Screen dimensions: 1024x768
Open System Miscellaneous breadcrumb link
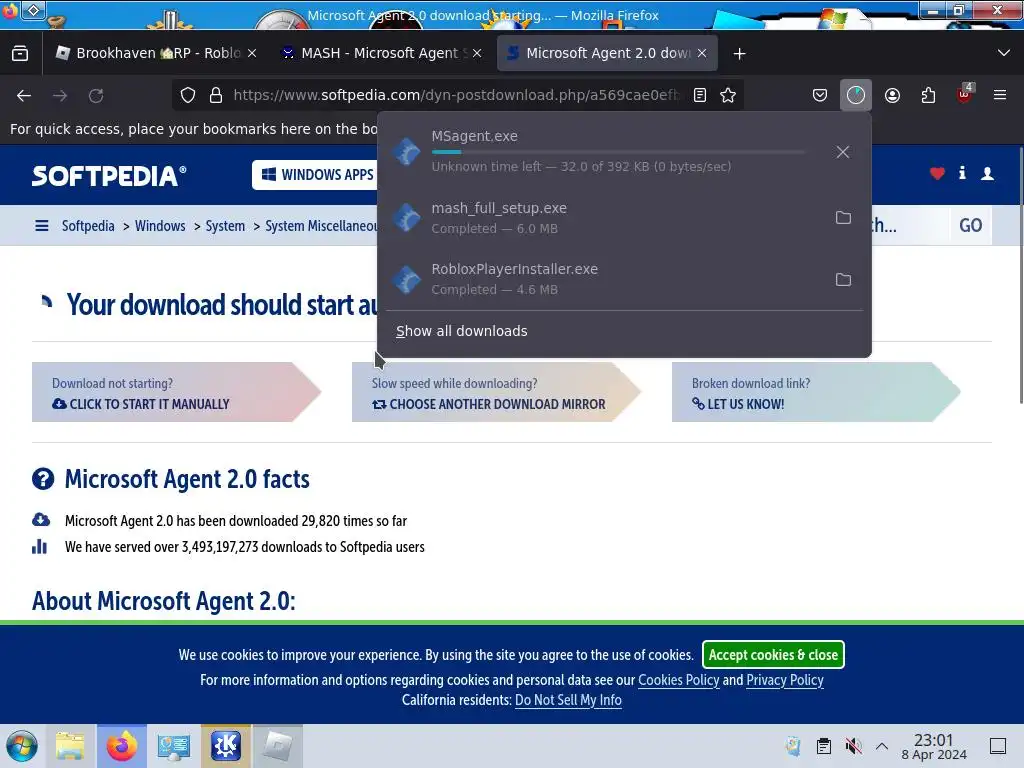(x=321, y=226)
